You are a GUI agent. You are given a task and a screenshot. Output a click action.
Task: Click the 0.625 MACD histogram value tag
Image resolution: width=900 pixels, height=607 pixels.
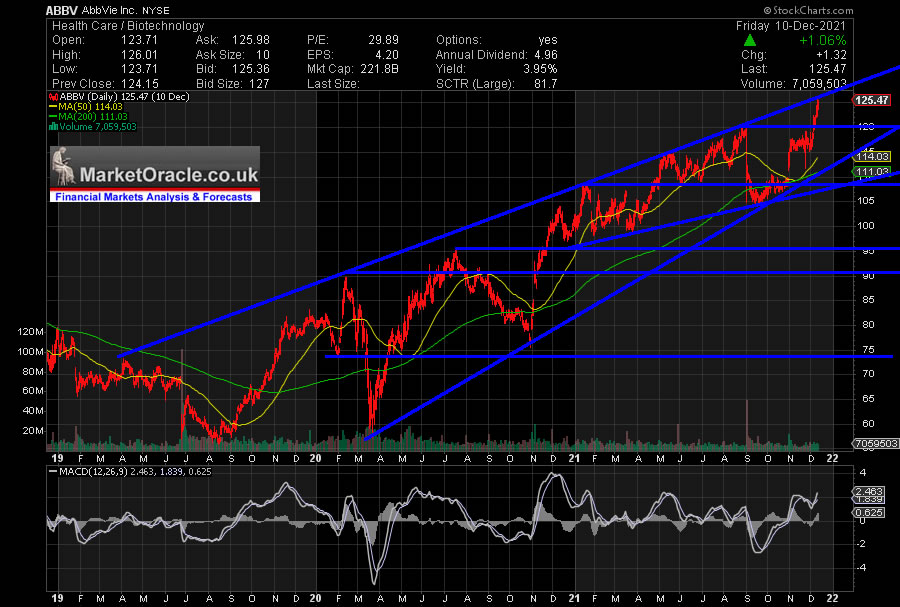point(869,512)
